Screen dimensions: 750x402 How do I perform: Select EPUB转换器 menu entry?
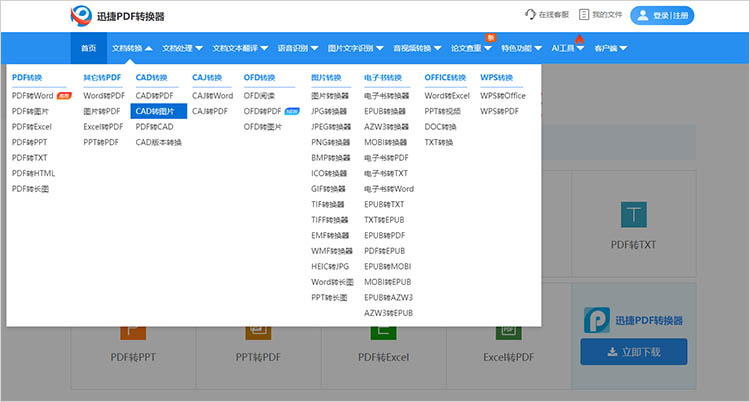click(385, 111)
